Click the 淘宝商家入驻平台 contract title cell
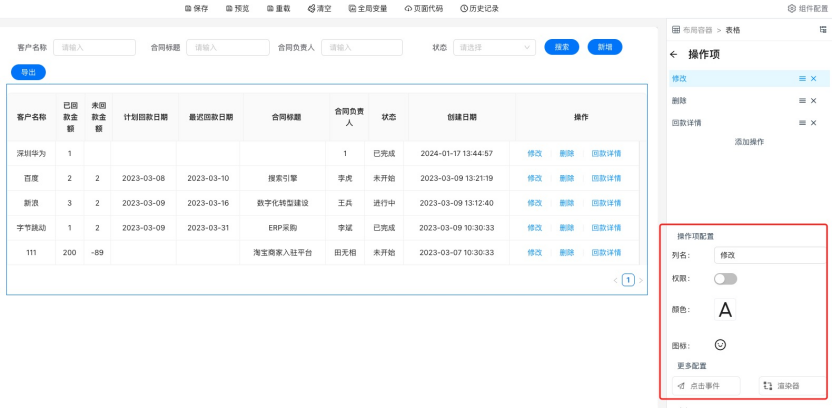The height and width of the screenshot is (408, 832). click(282, 253)
